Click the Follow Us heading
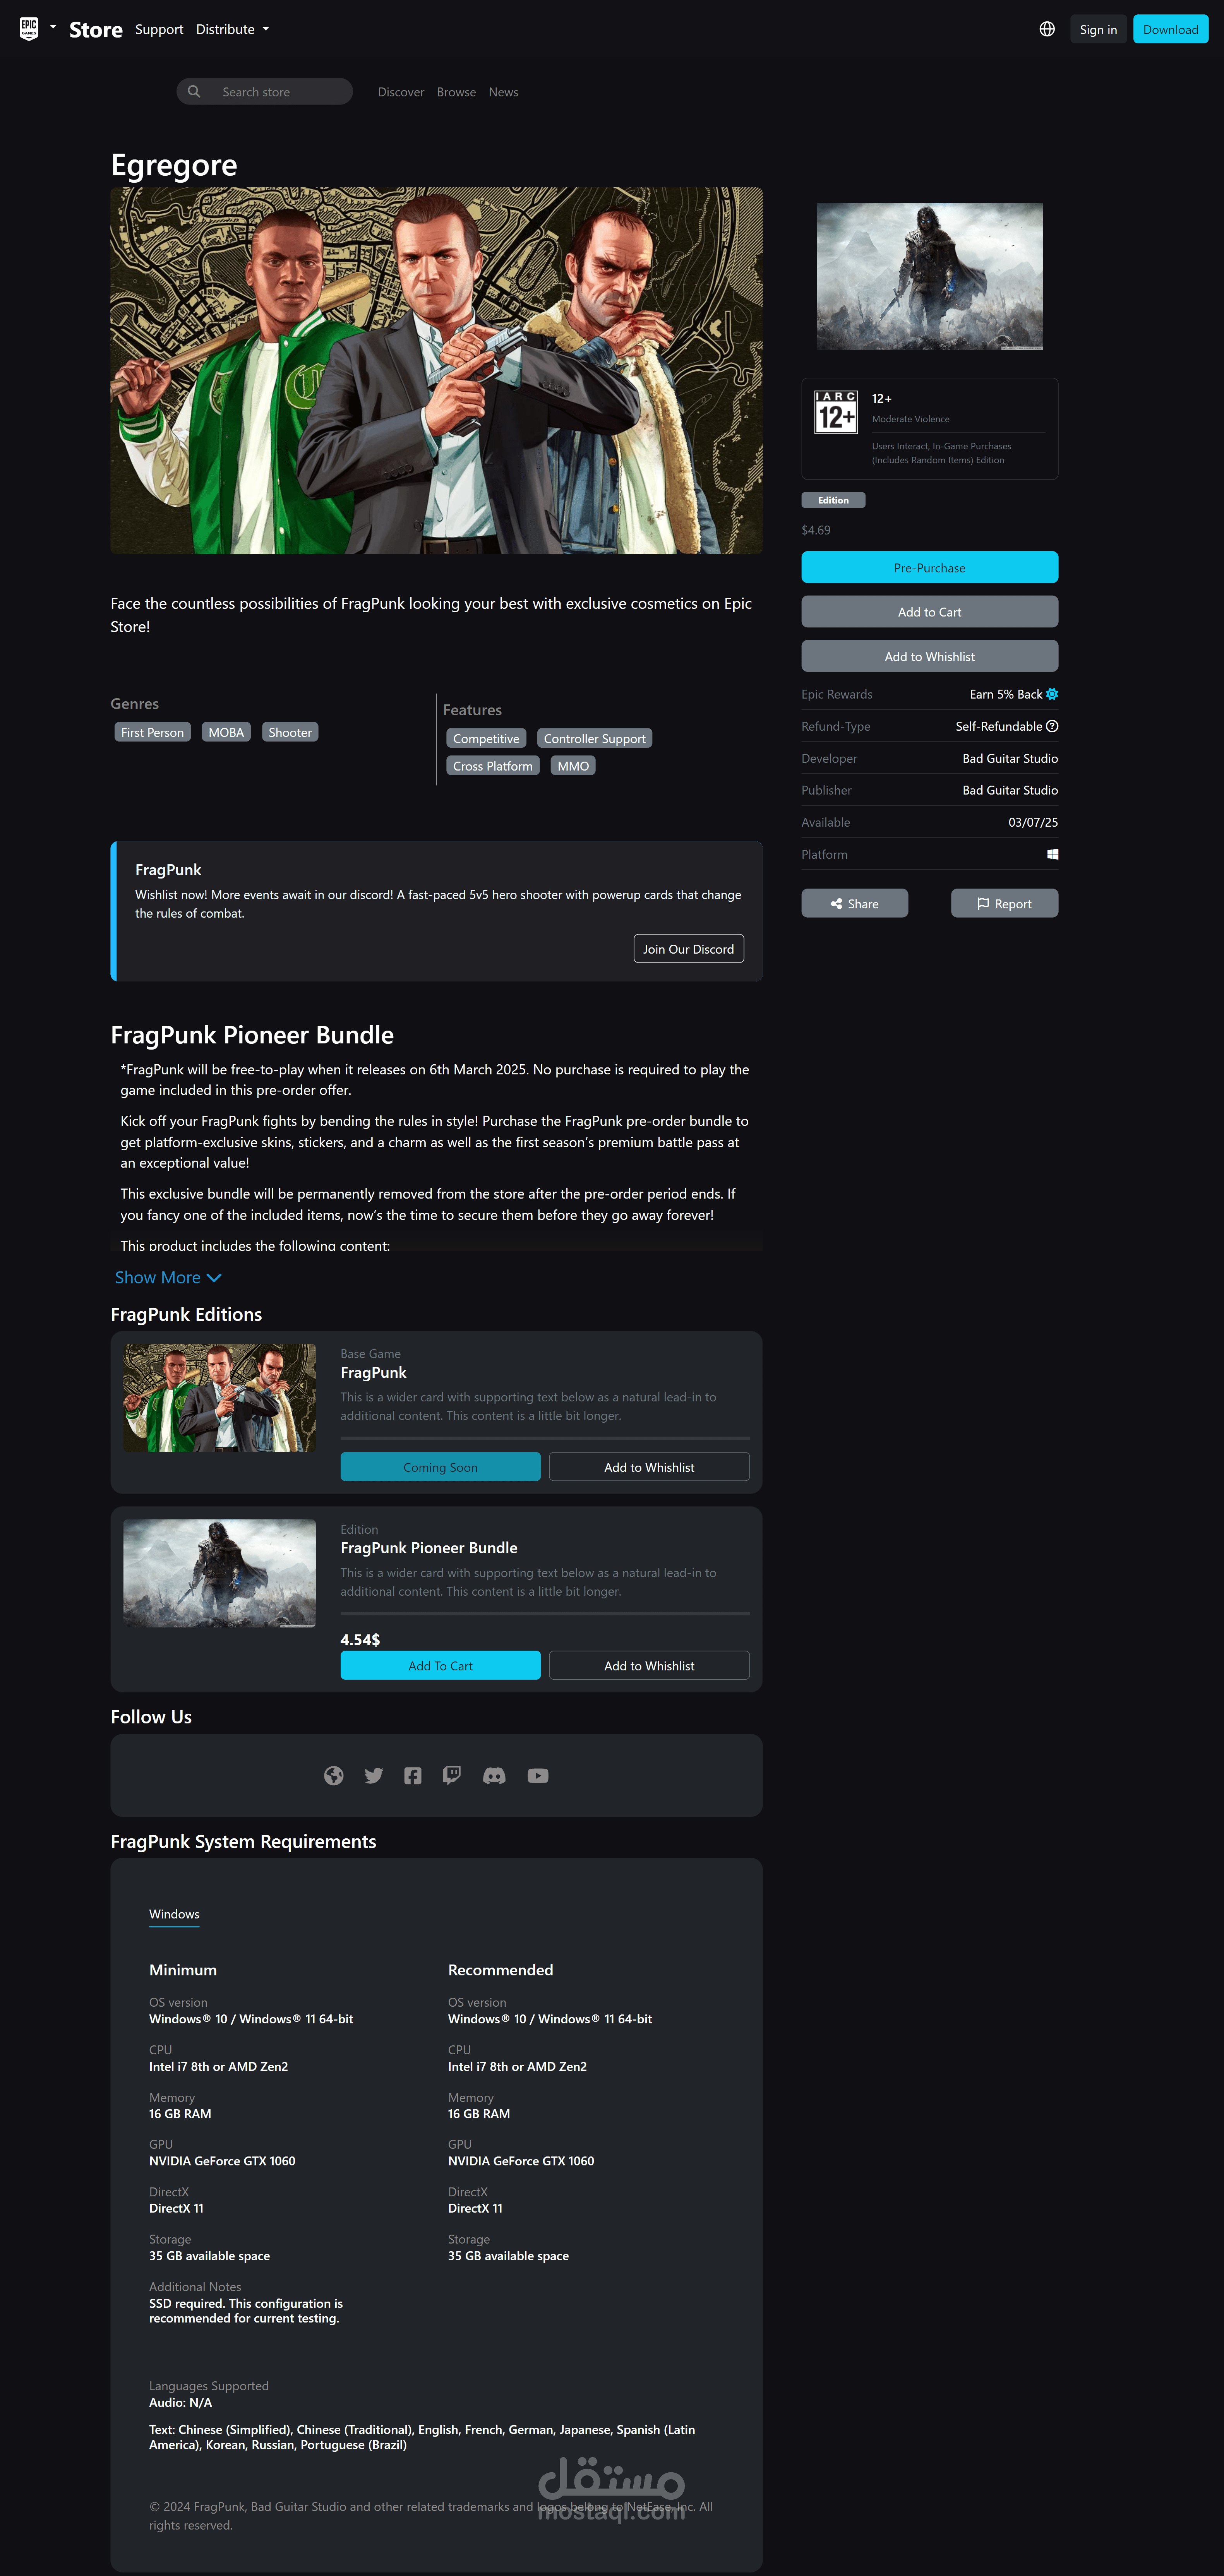Image resolution: width=1224 pixels, height=2576 pixels. (x=151, y=1716)
